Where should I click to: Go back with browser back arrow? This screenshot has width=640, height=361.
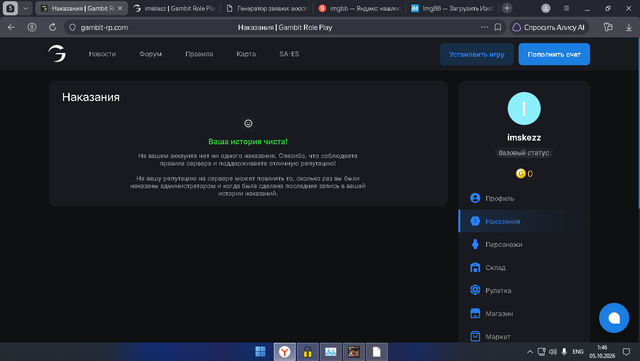click(x=11, y=27)
